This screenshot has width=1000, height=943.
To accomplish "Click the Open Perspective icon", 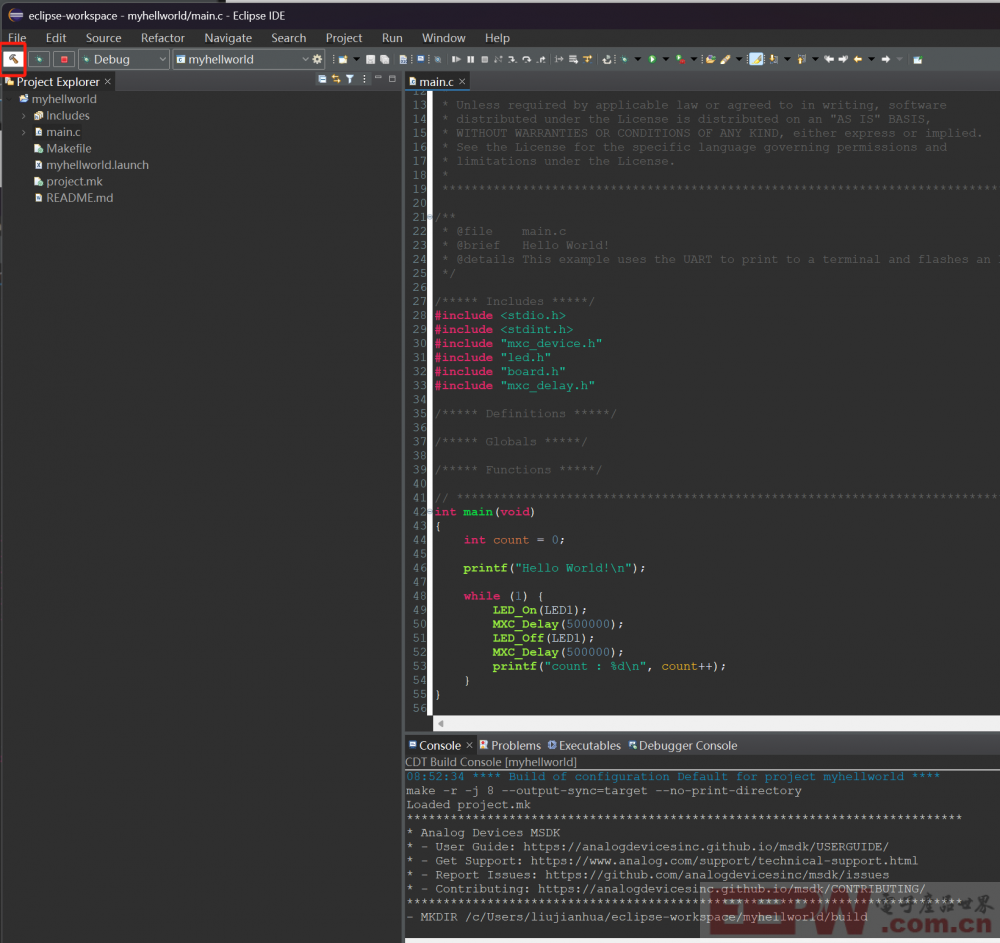I will [x=918, y=59].
